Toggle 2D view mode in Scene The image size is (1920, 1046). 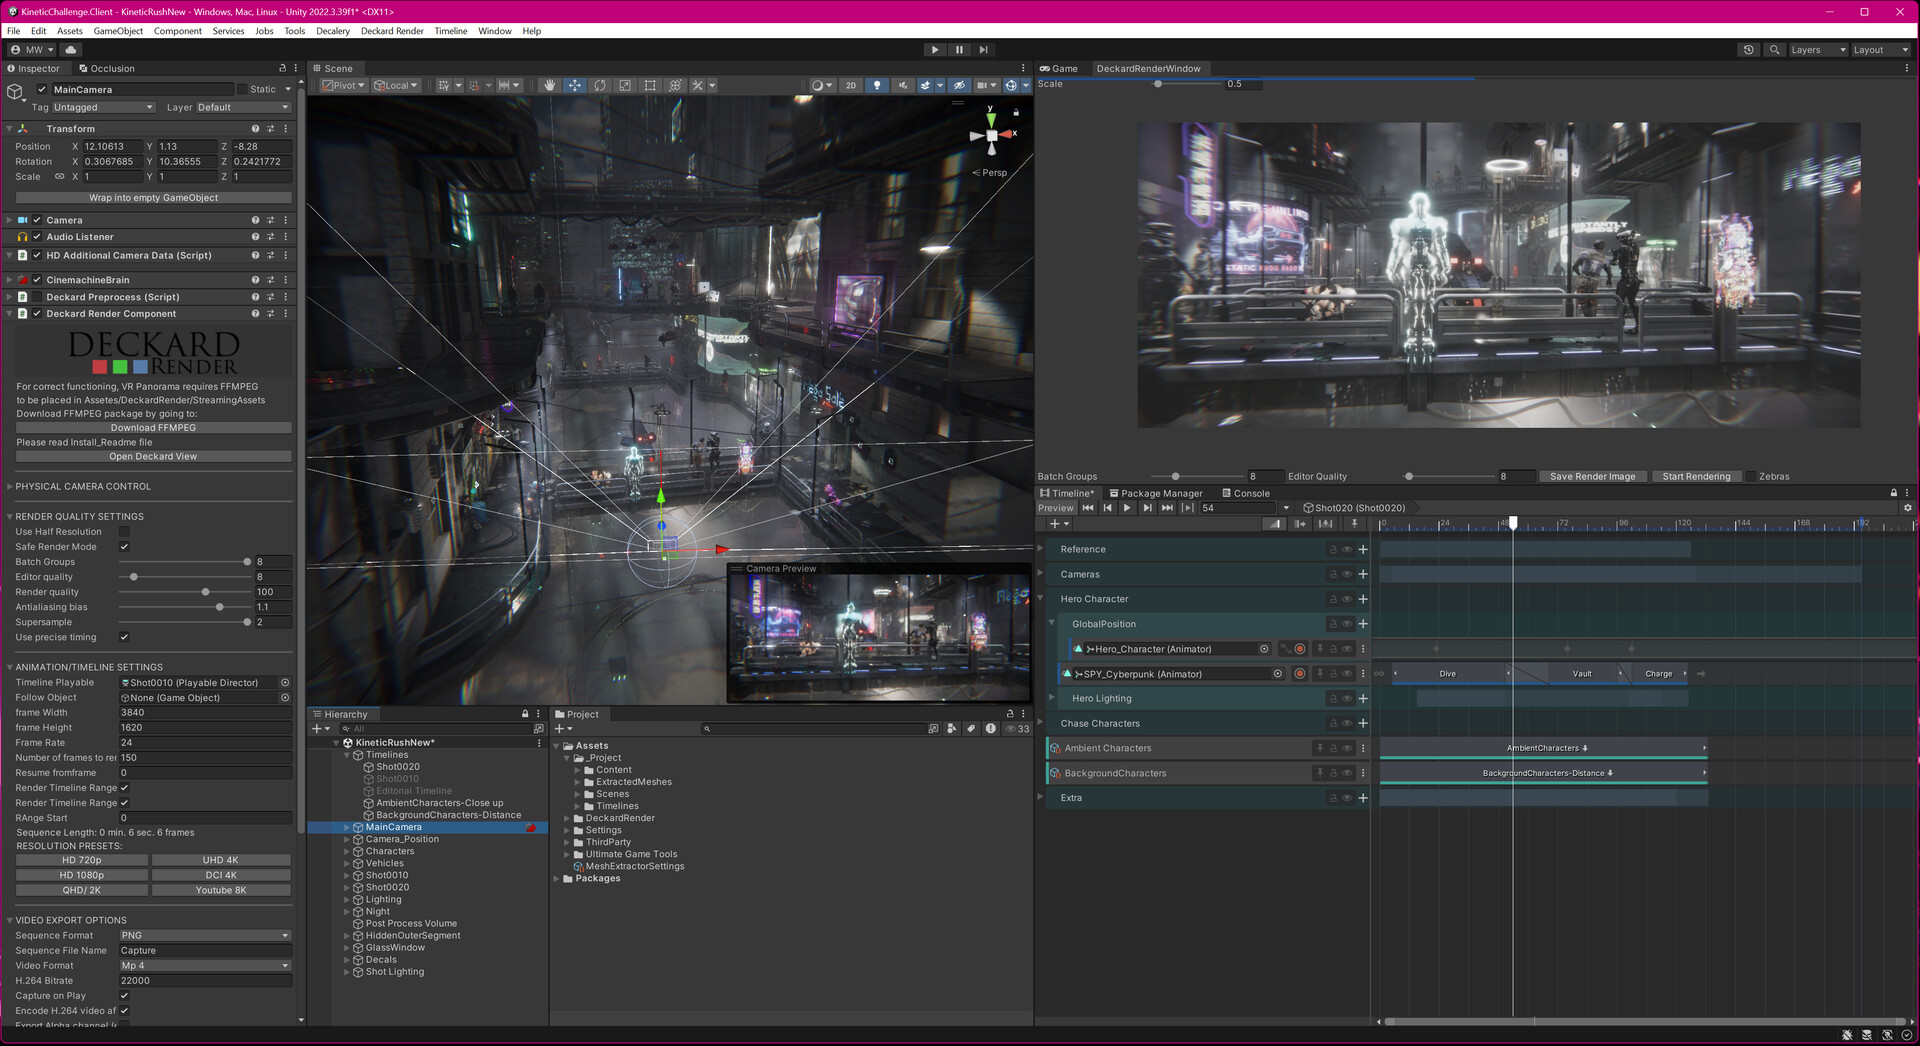point(851,86)
